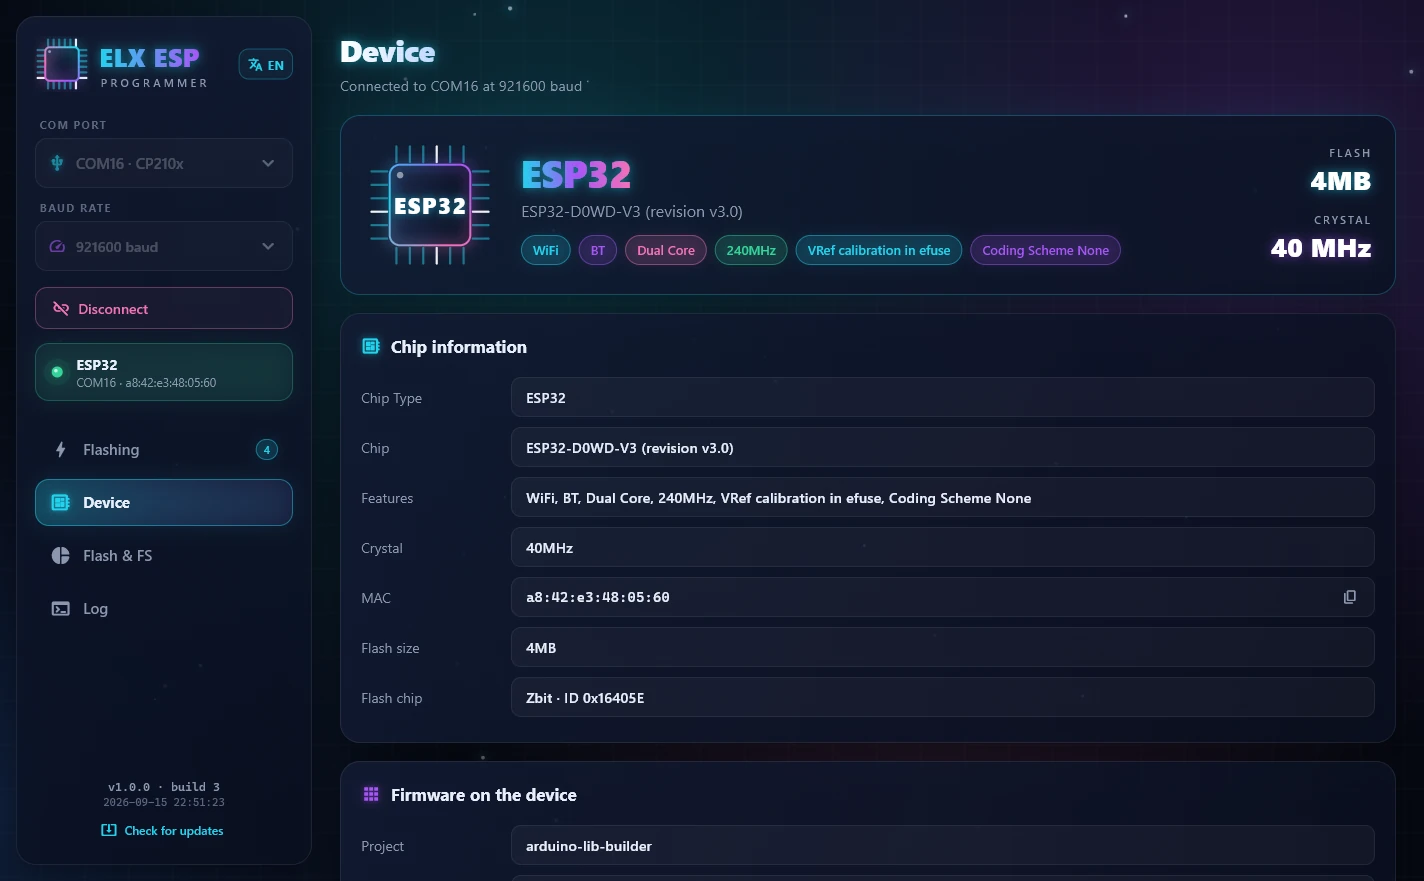
Task: Click the Firmware on the device grid icon
Action: point(371,794)
